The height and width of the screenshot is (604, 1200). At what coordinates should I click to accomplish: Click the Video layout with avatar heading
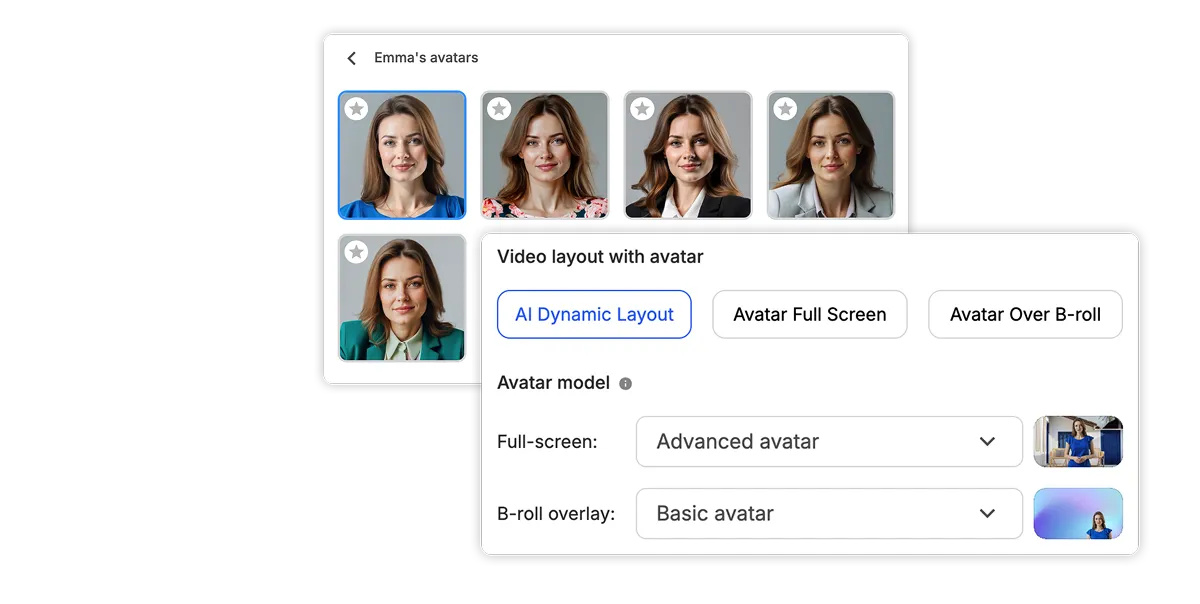pos(600,257)
